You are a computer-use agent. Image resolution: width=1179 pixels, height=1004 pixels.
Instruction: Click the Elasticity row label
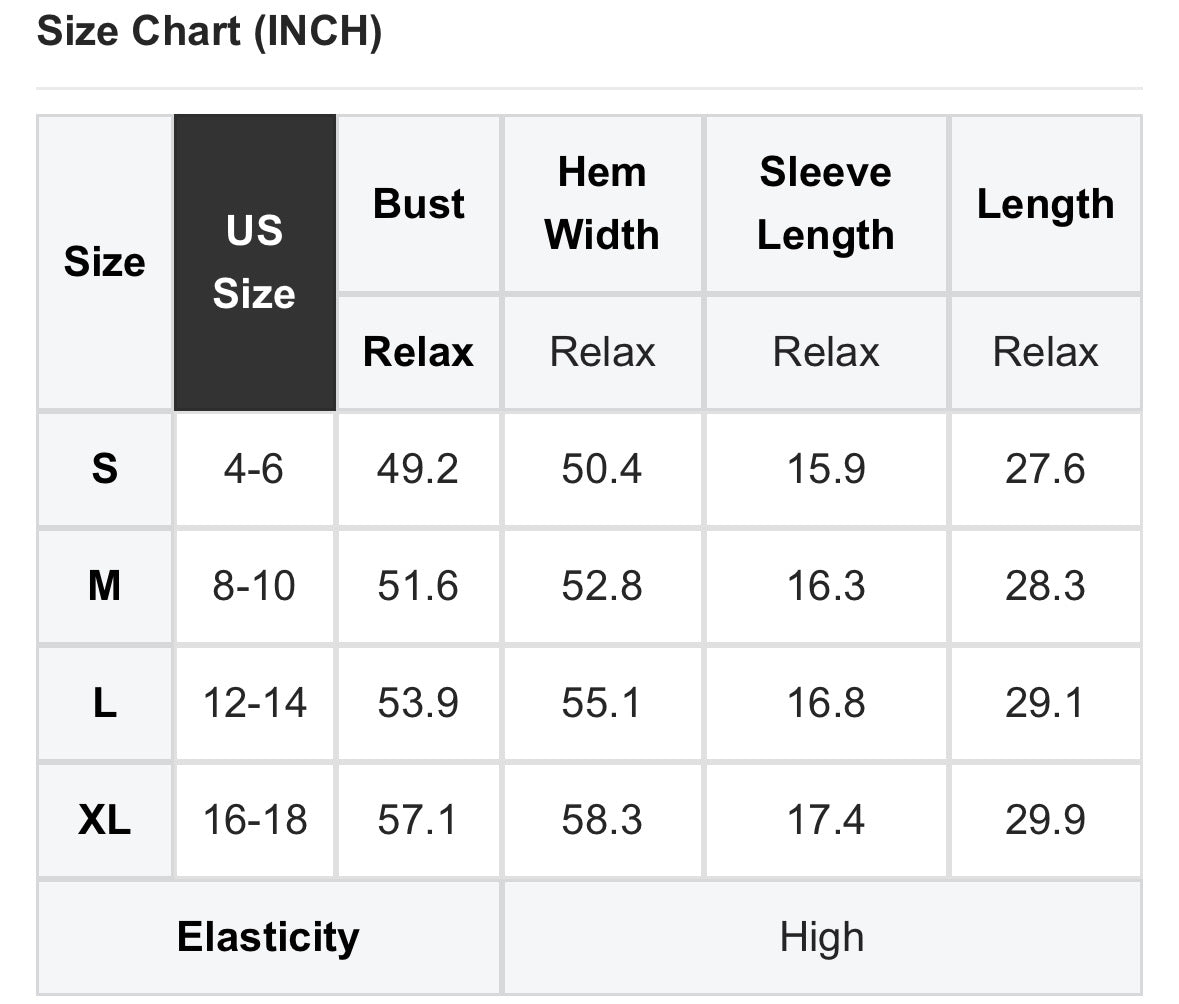click(268, 938)
